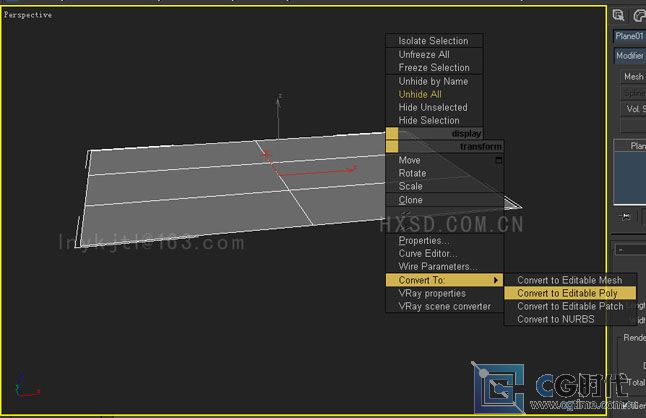Open the Modifier List dropdown
Image resolution: width=646 pixels, height=418 pixels.
pos(630,56)
